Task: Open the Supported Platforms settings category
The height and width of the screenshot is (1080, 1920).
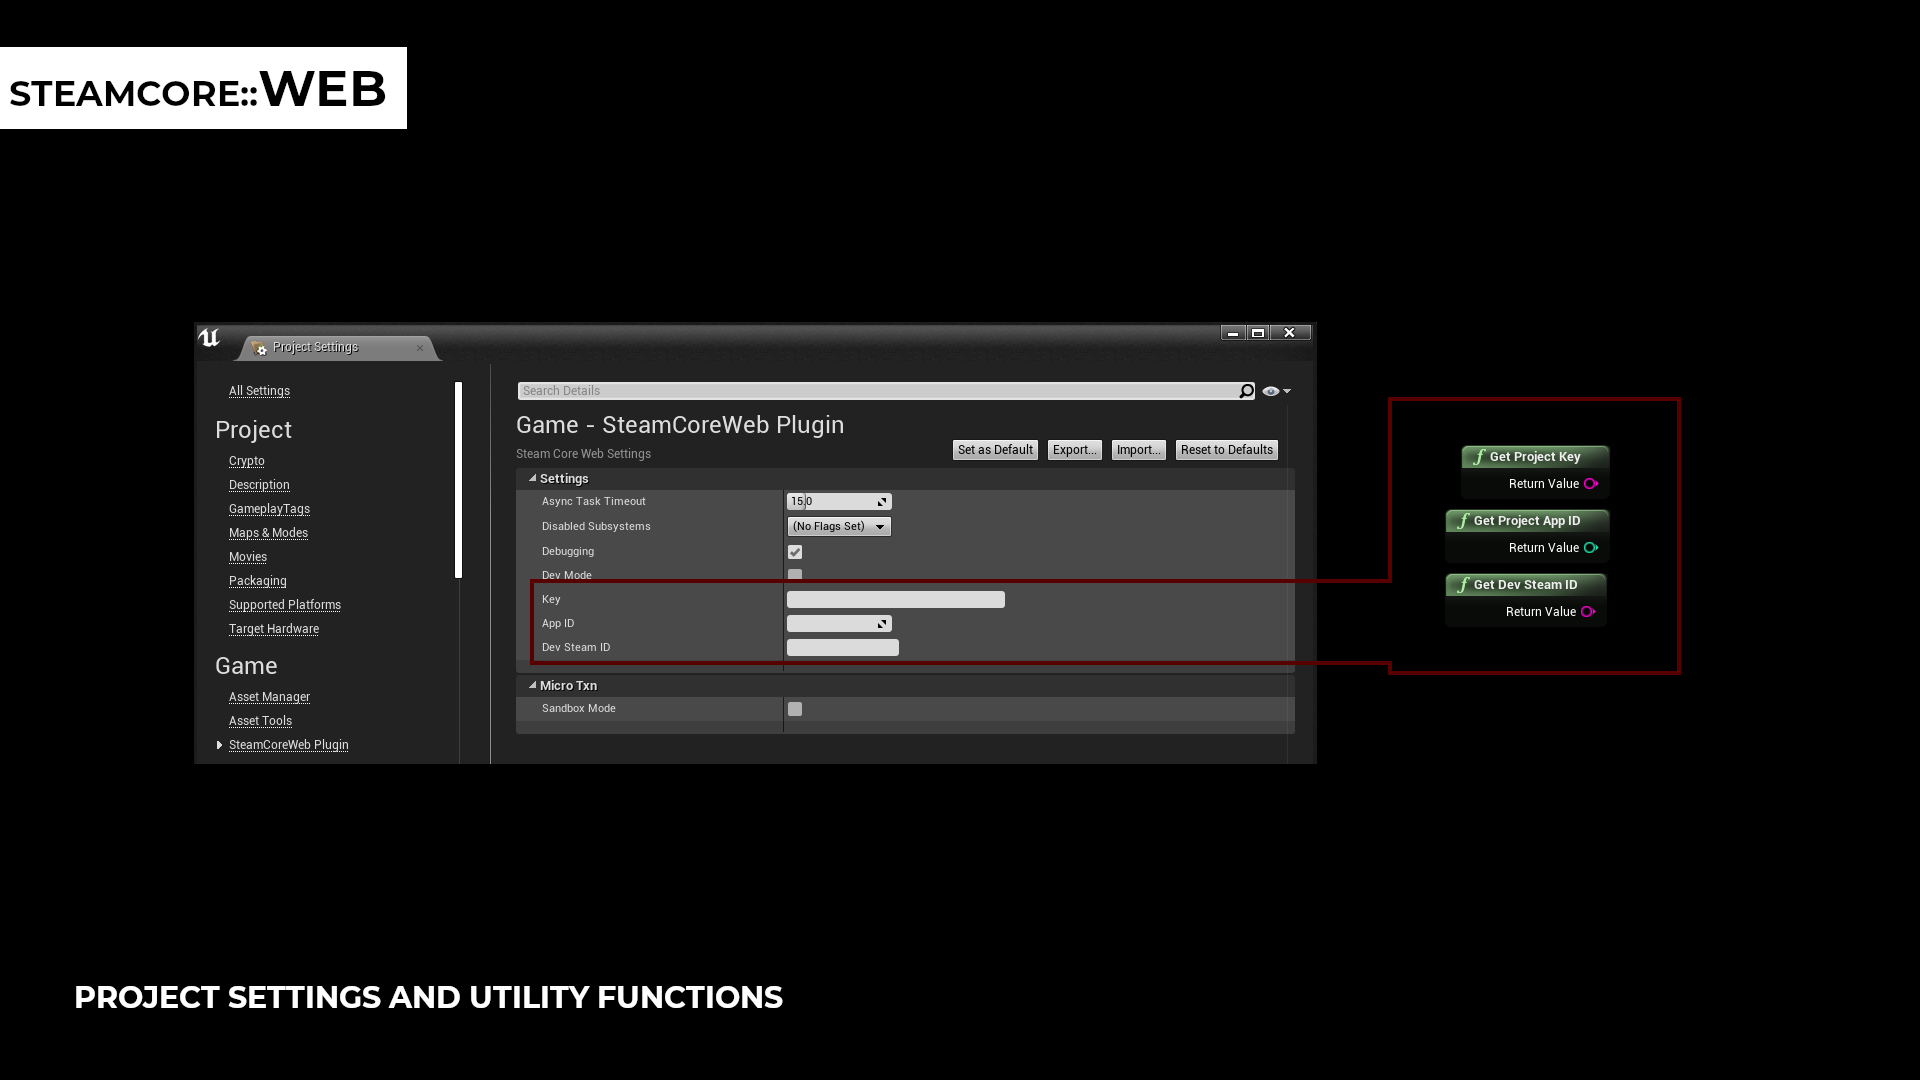Action: point(285,605)
